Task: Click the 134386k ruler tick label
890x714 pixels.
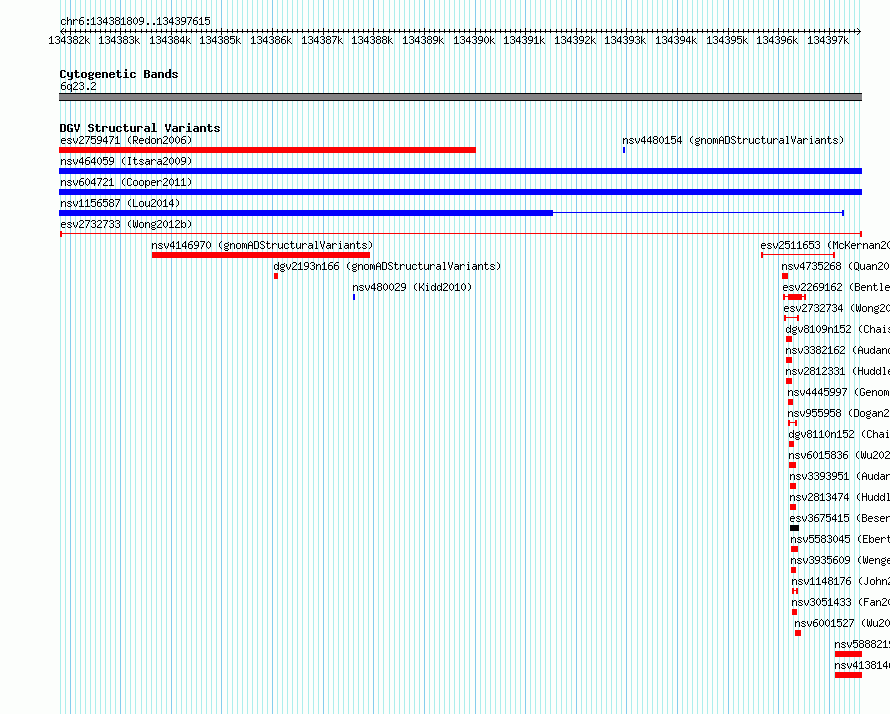Action: [x=271, y=40]
